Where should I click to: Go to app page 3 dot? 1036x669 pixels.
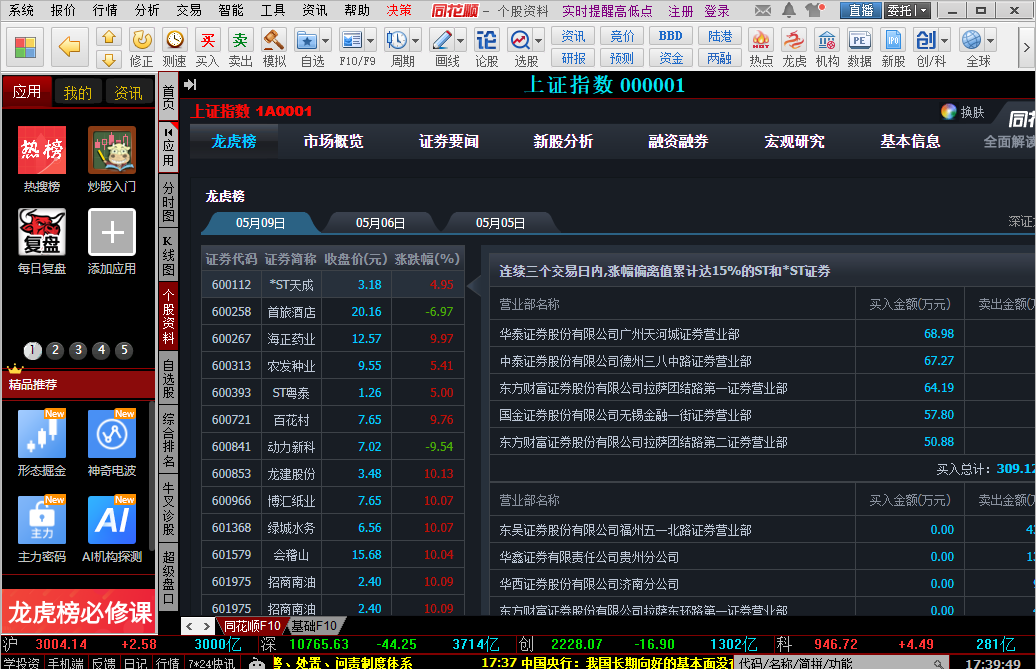pos(78,350)
